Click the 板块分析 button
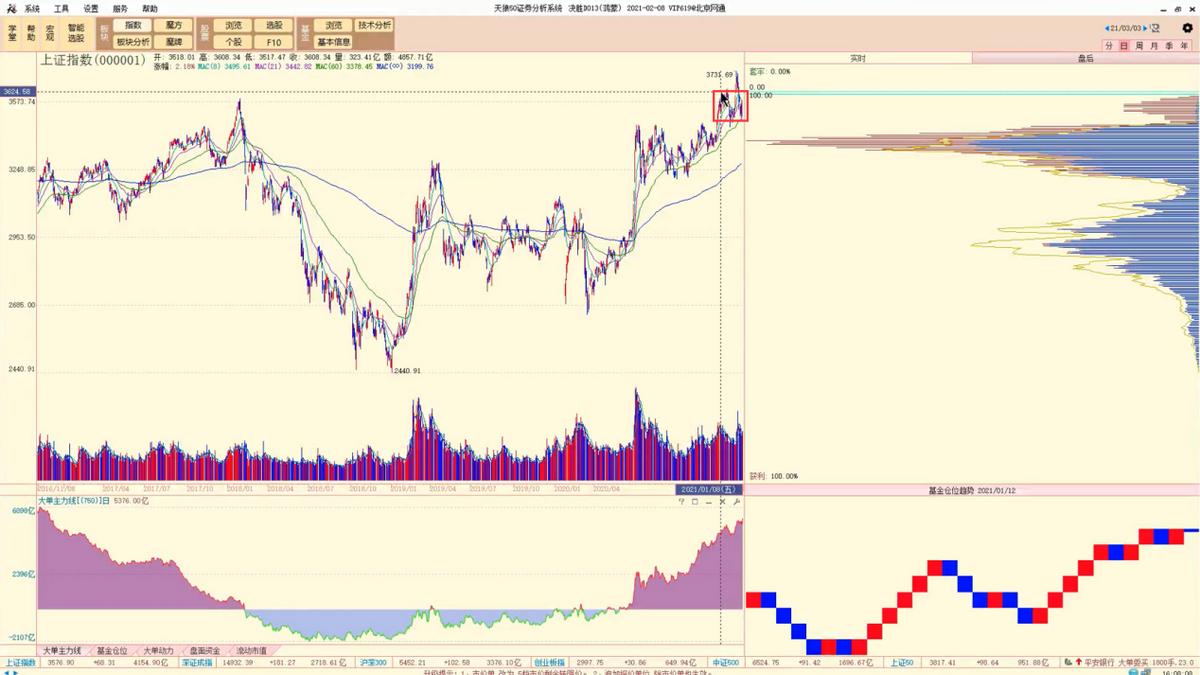This screenshot has width=1200, height=675. [x=132, y=42]
